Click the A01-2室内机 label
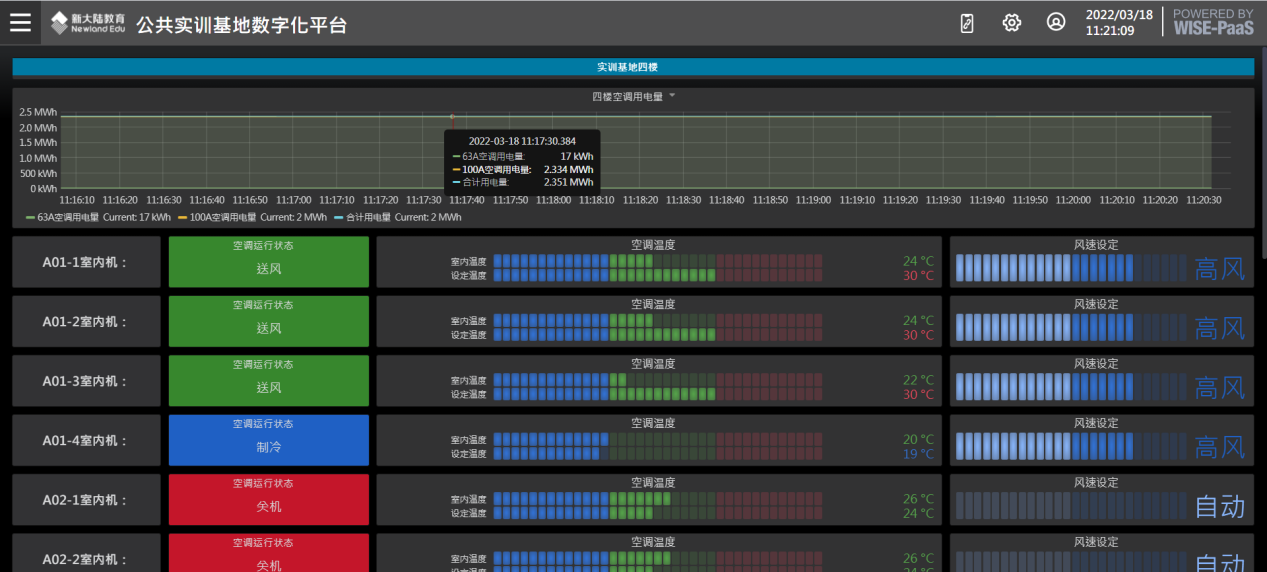Screen dimensions: 1267x572 click(x=86, y=322)
